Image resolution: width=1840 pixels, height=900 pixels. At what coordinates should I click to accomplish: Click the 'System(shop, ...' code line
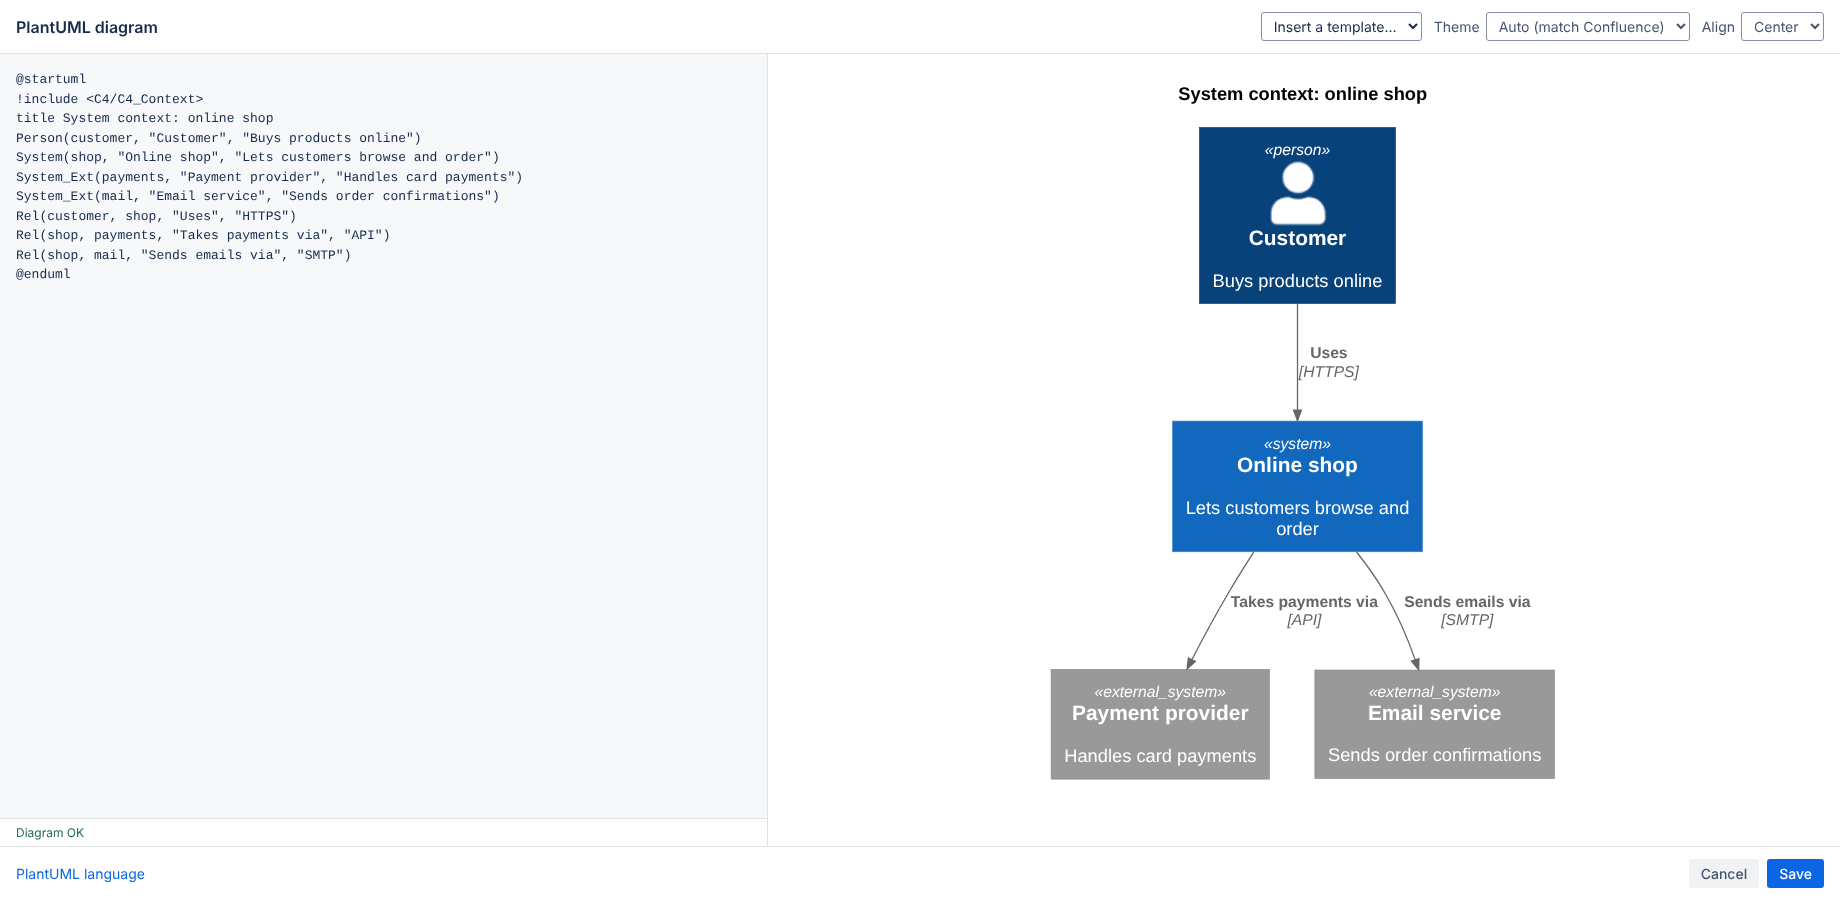coord(258,157)
